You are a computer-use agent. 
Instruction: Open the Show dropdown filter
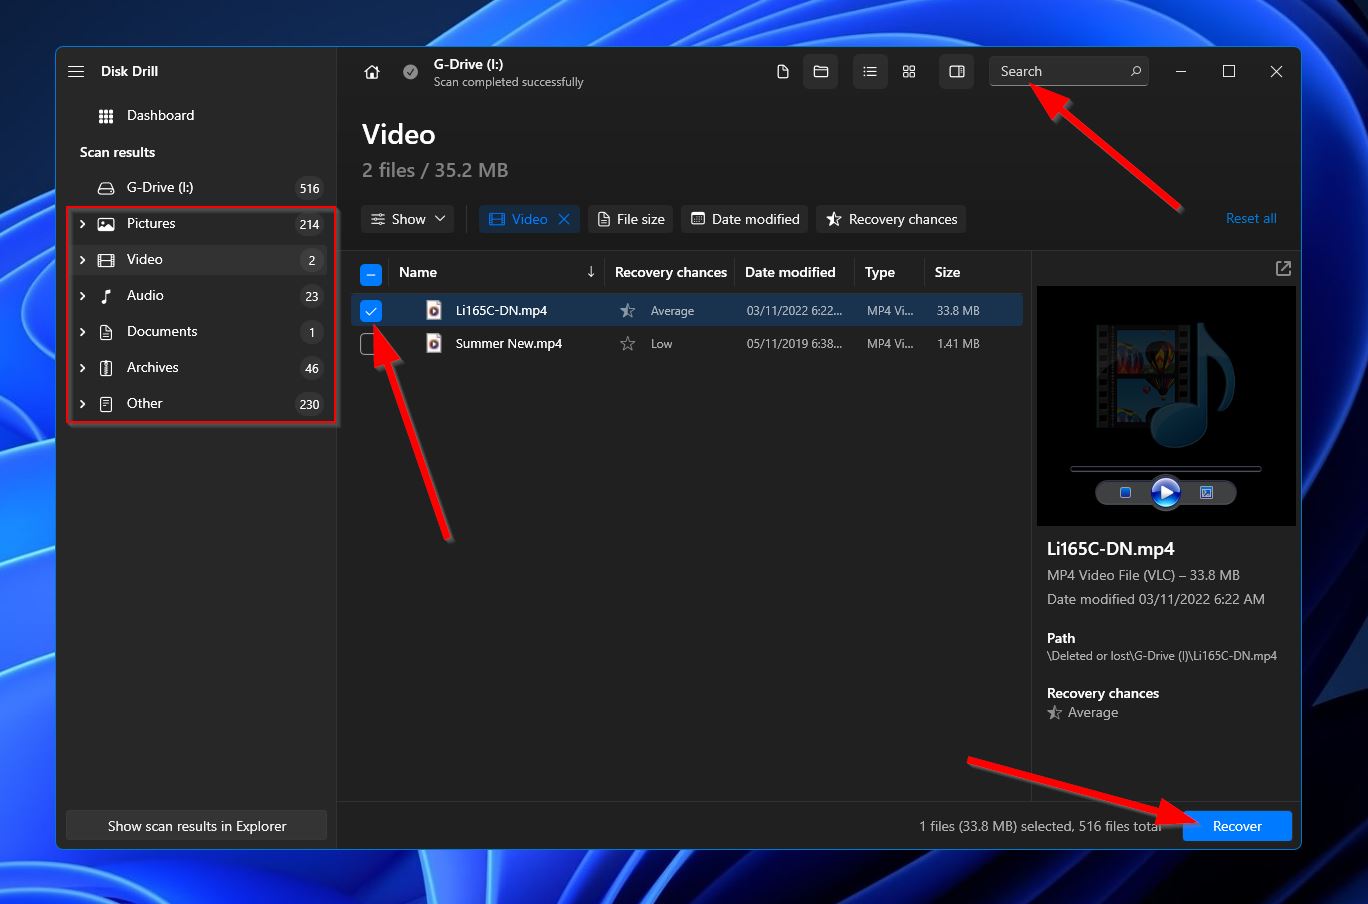click(x=408, y=219)
